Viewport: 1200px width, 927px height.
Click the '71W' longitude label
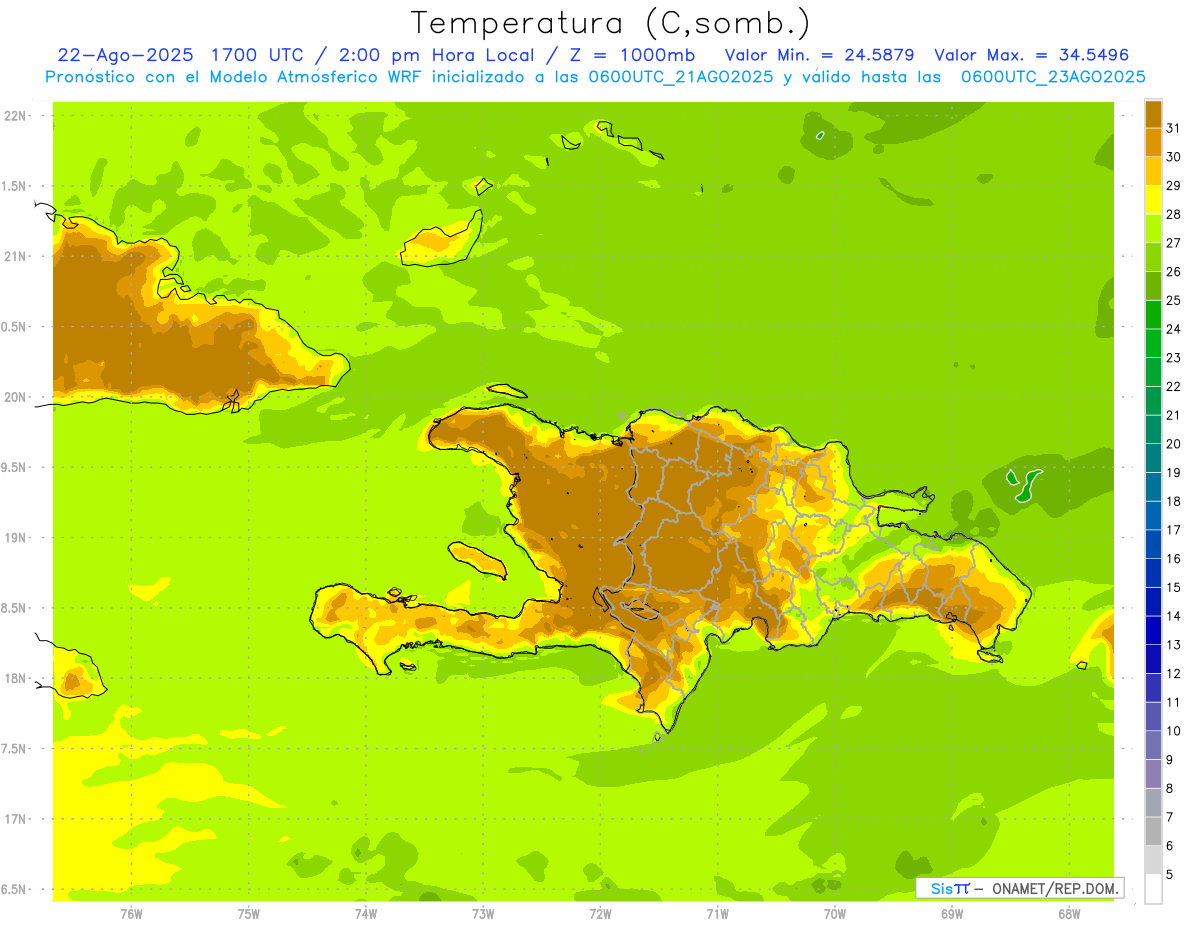(x=717, y=914)
